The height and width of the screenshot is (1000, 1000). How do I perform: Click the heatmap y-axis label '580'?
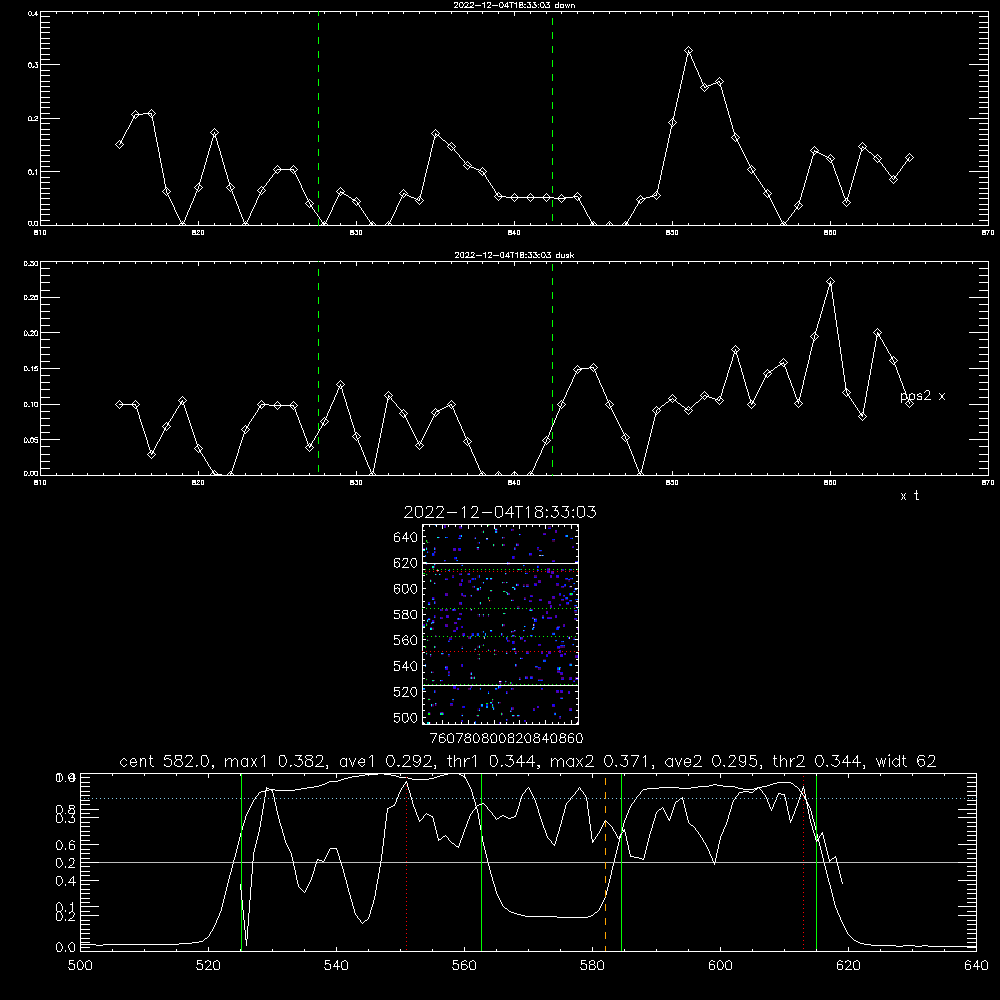point(405,615)
